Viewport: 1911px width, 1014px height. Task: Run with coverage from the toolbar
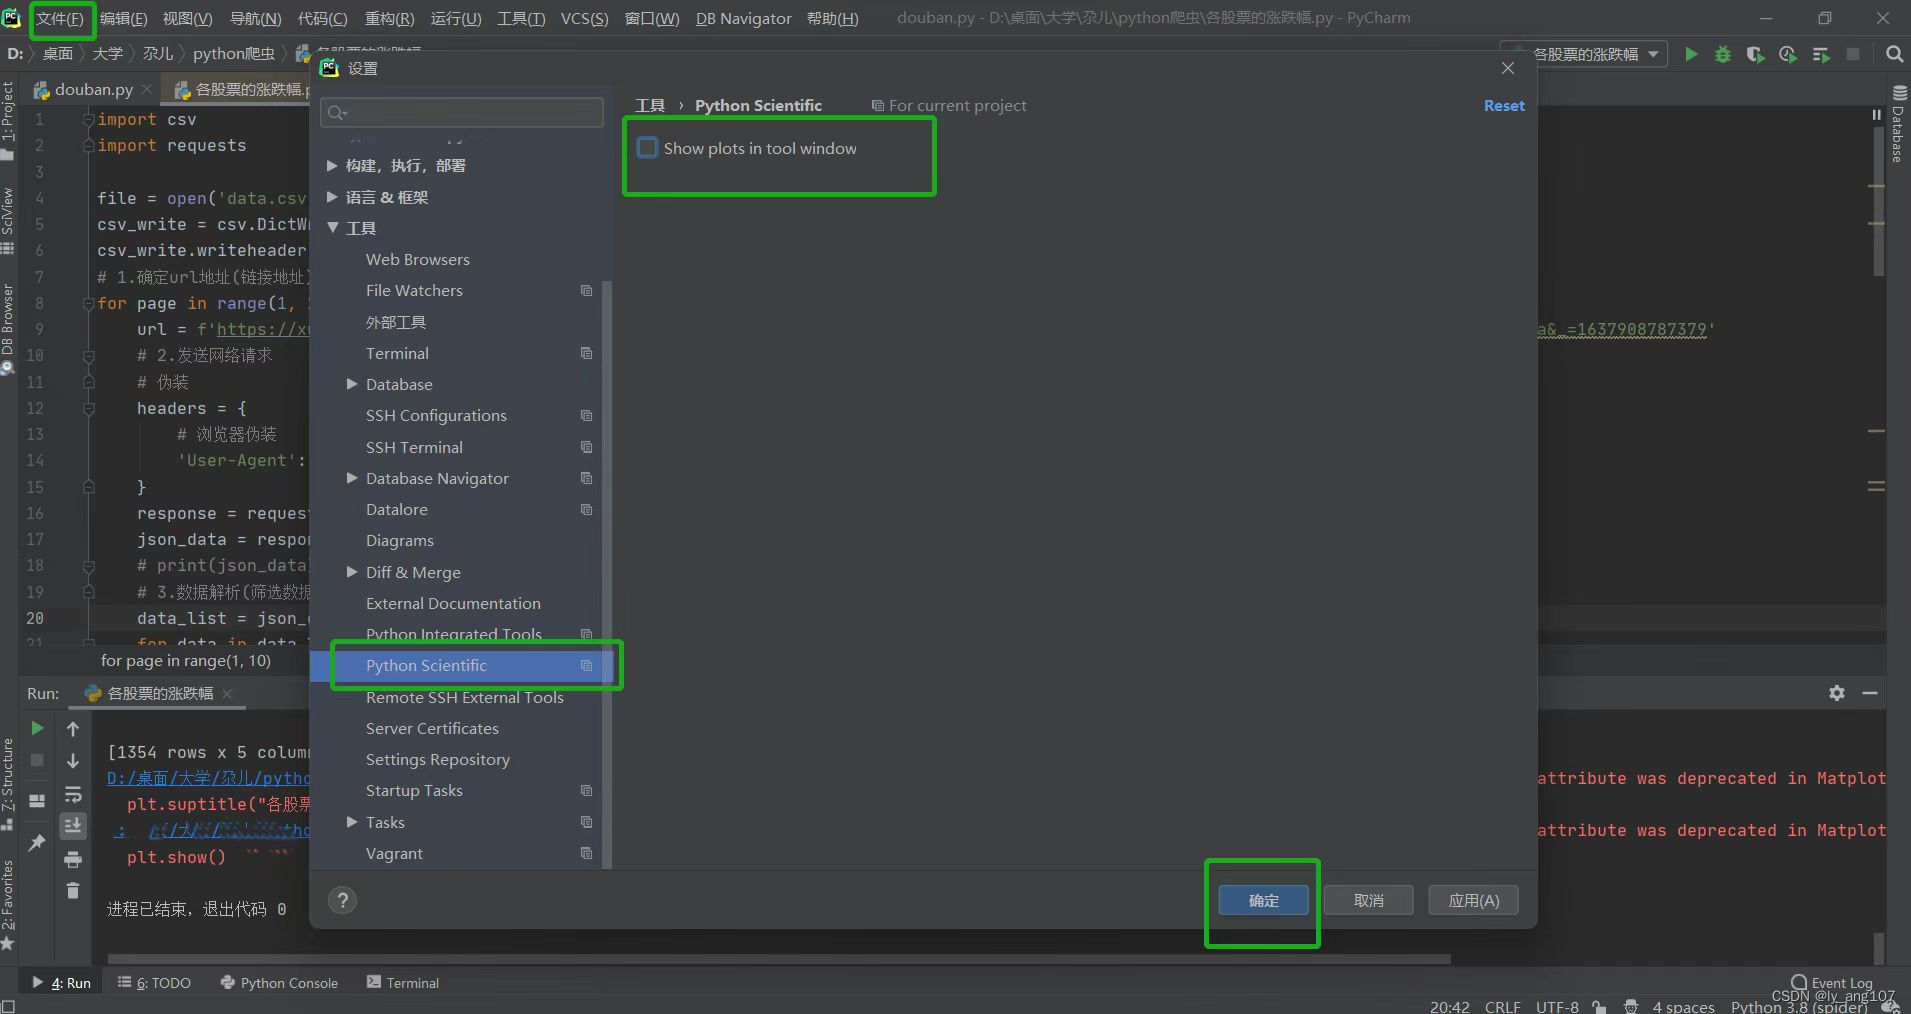pyautogui.click(x=1755, y=54)
